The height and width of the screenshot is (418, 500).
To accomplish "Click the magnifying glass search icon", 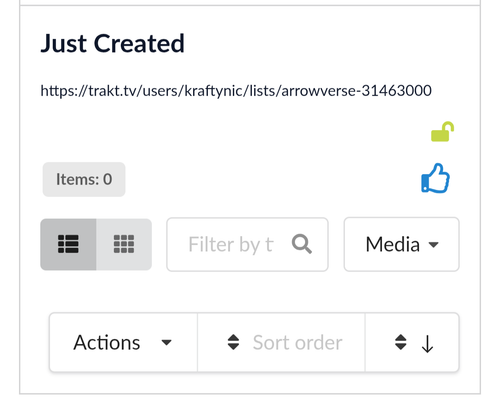I will point(302,244).
